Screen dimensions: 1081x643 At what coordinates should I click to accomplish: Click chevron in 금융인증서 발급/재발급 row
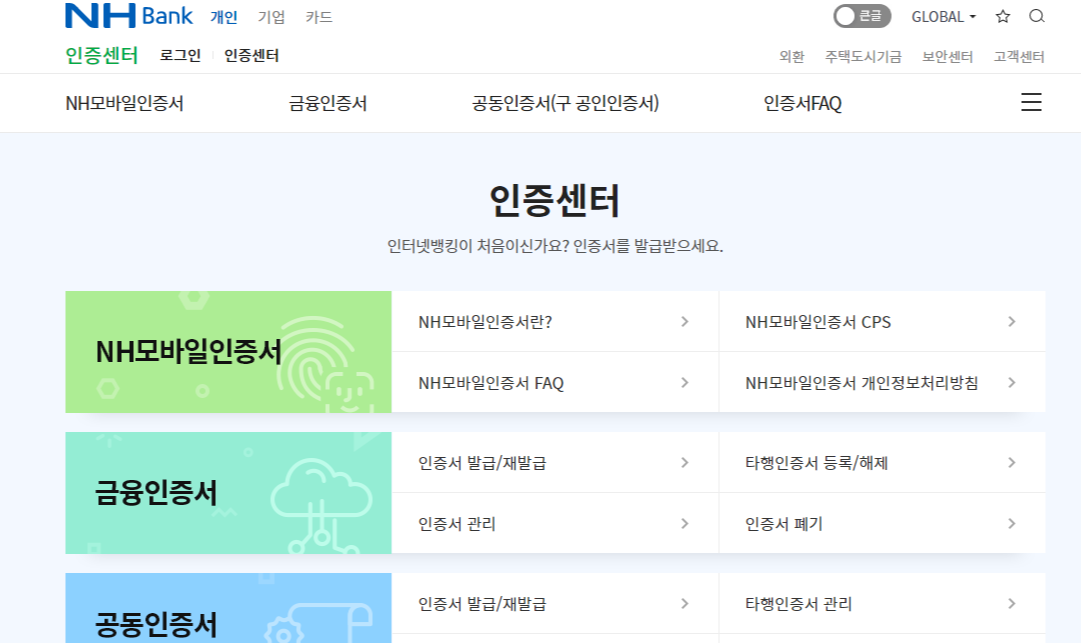coord(685,462)
